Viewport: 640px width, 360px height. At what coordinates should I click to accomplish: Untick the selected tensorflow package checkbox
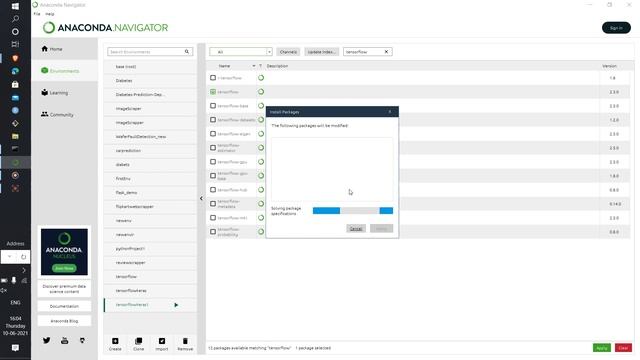point(213,92)
